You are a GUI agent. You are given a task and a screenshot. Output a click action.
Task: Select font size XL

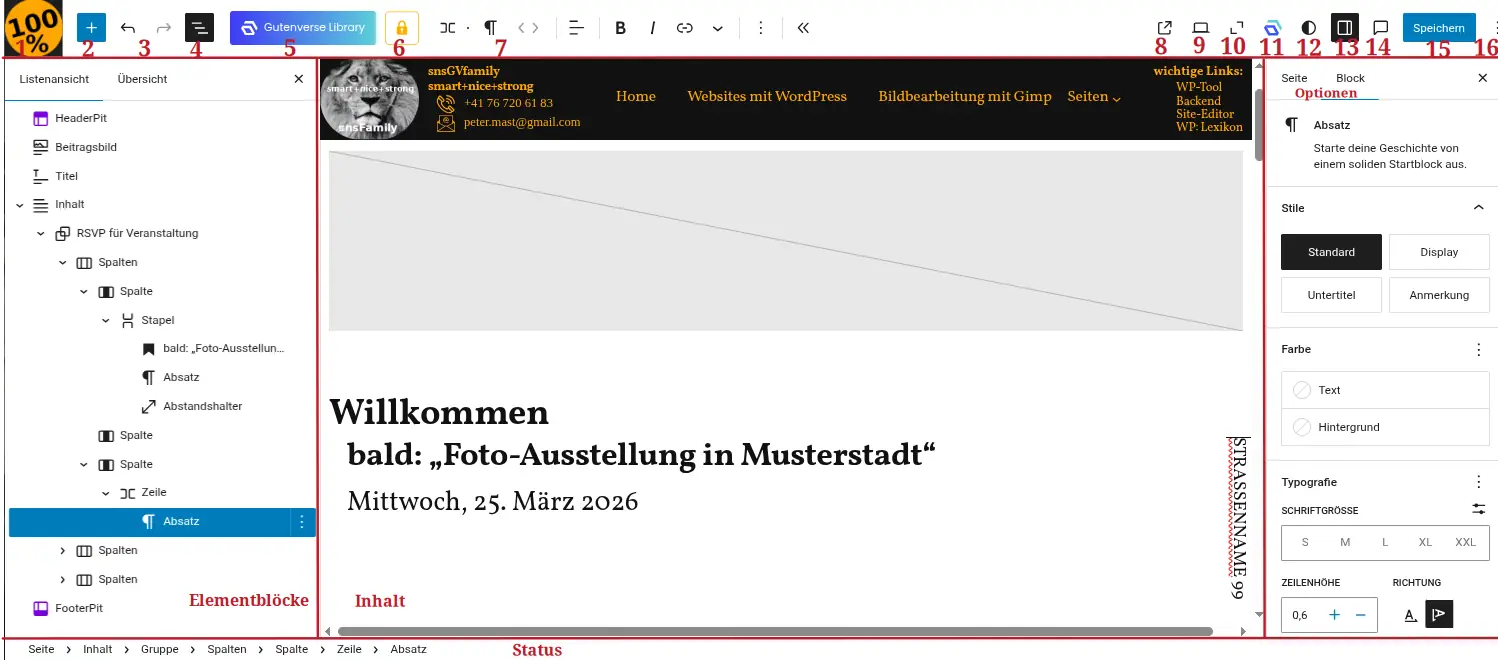pos(1425,542)
